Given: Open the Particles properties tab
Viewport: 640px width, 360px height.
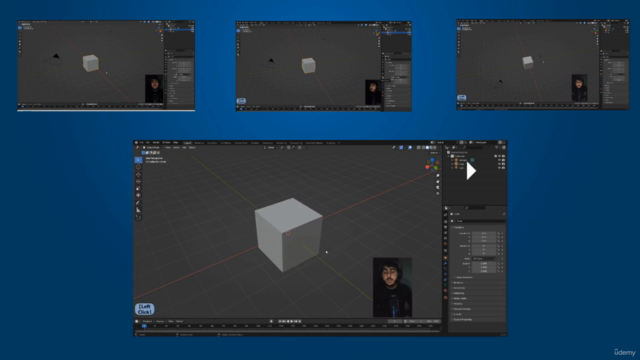Looking at the screenshot, I should (446, 269).
